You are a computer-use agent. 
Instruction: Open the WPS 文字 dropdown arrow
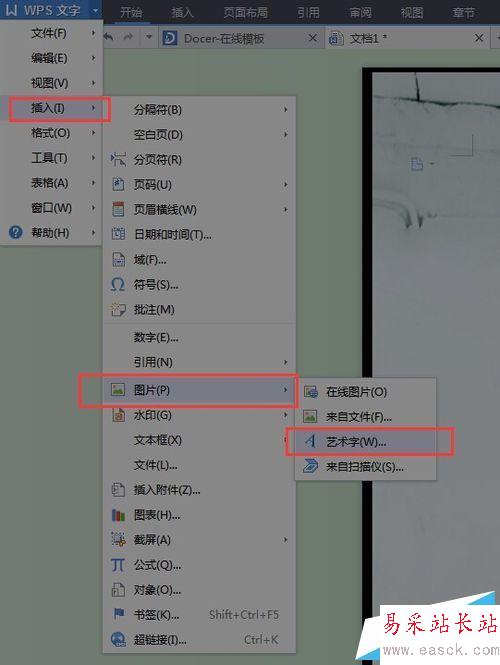coord(95,10)
